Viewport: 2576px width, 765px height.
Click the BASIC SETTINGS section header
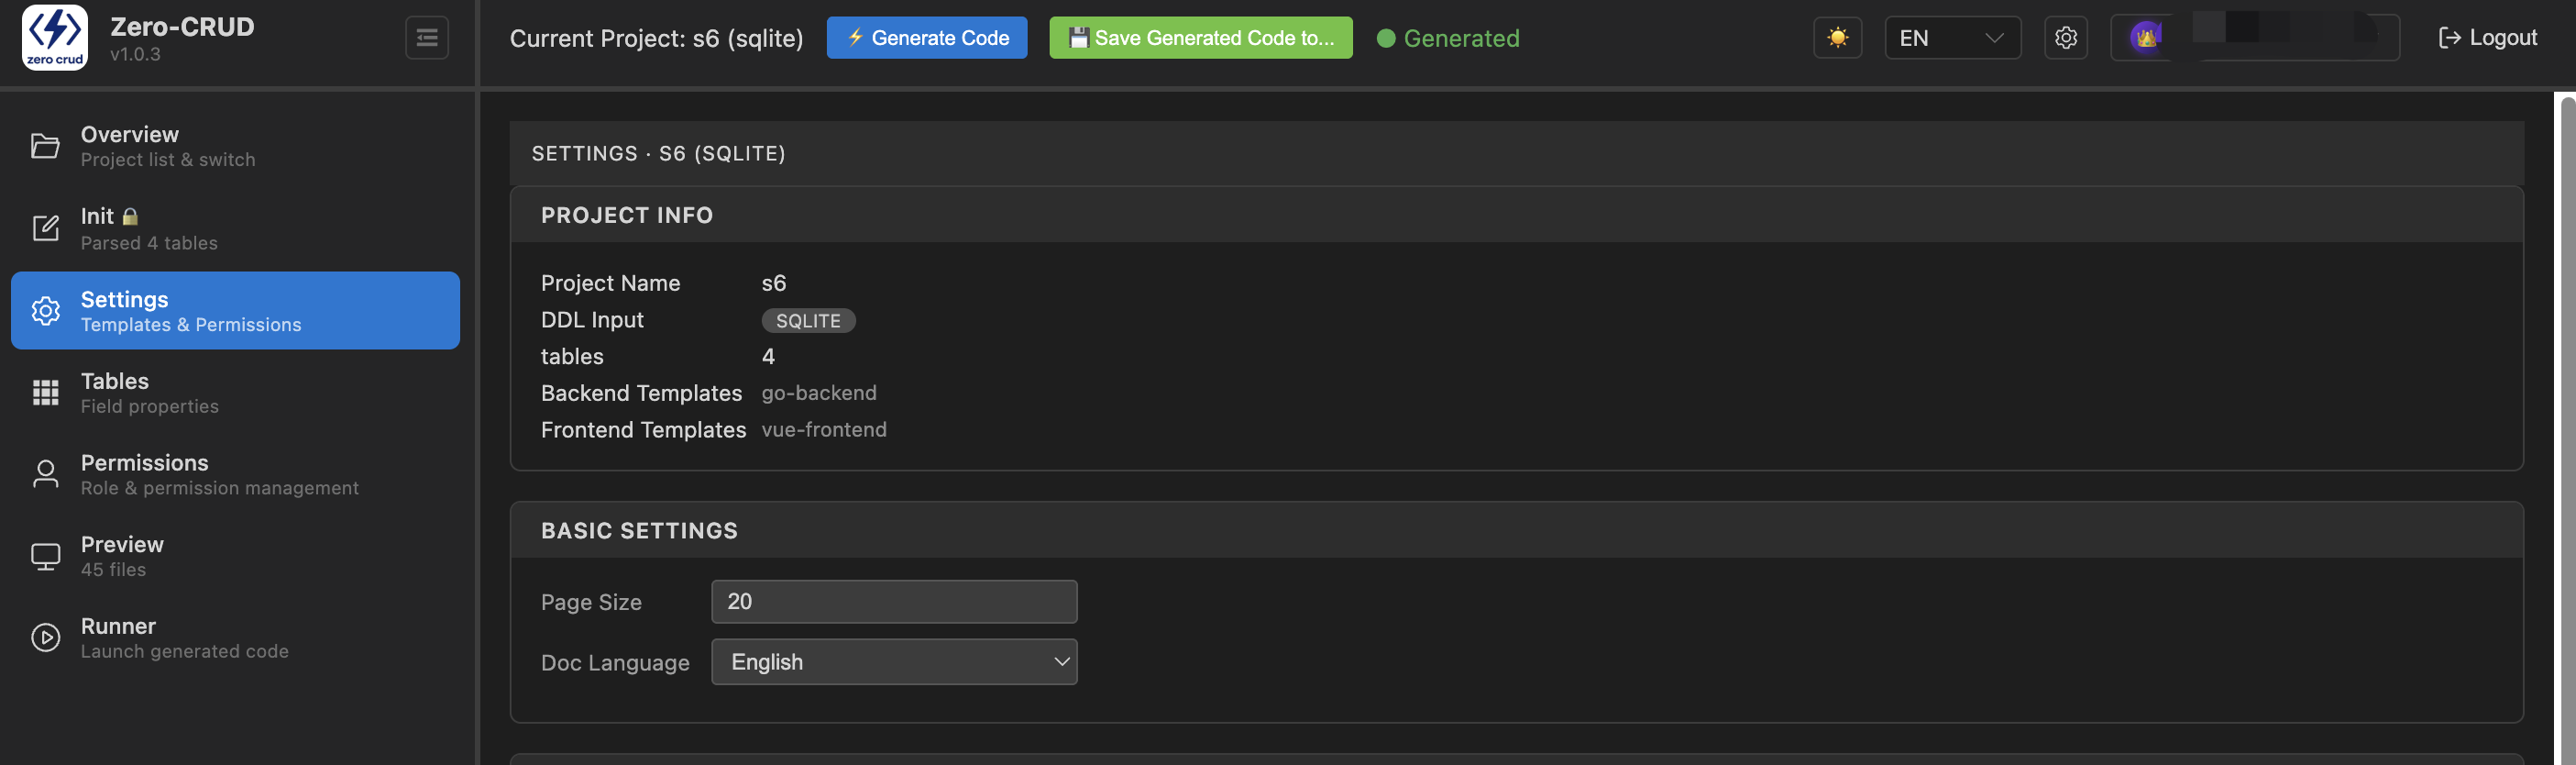1516,531
